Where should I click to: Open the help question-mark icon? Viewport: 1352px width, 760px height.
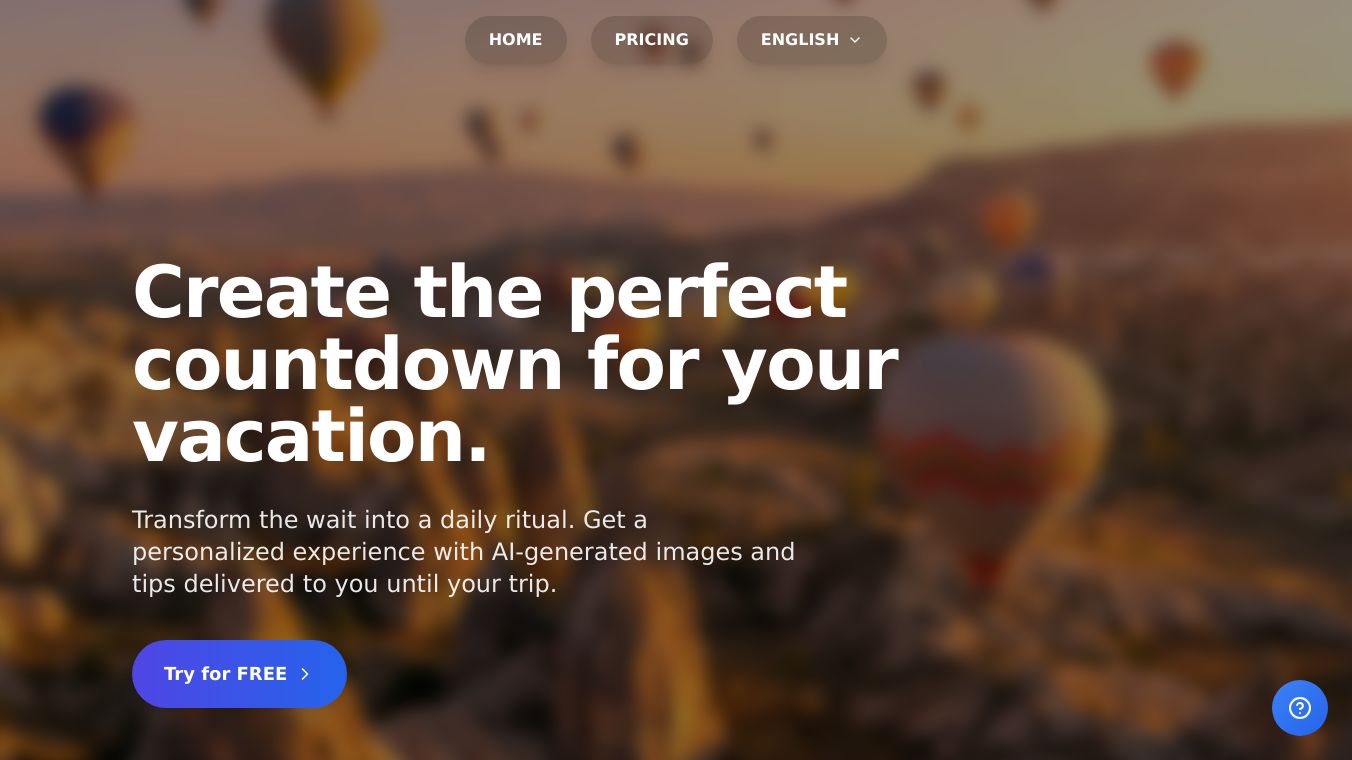point(1299,708)
